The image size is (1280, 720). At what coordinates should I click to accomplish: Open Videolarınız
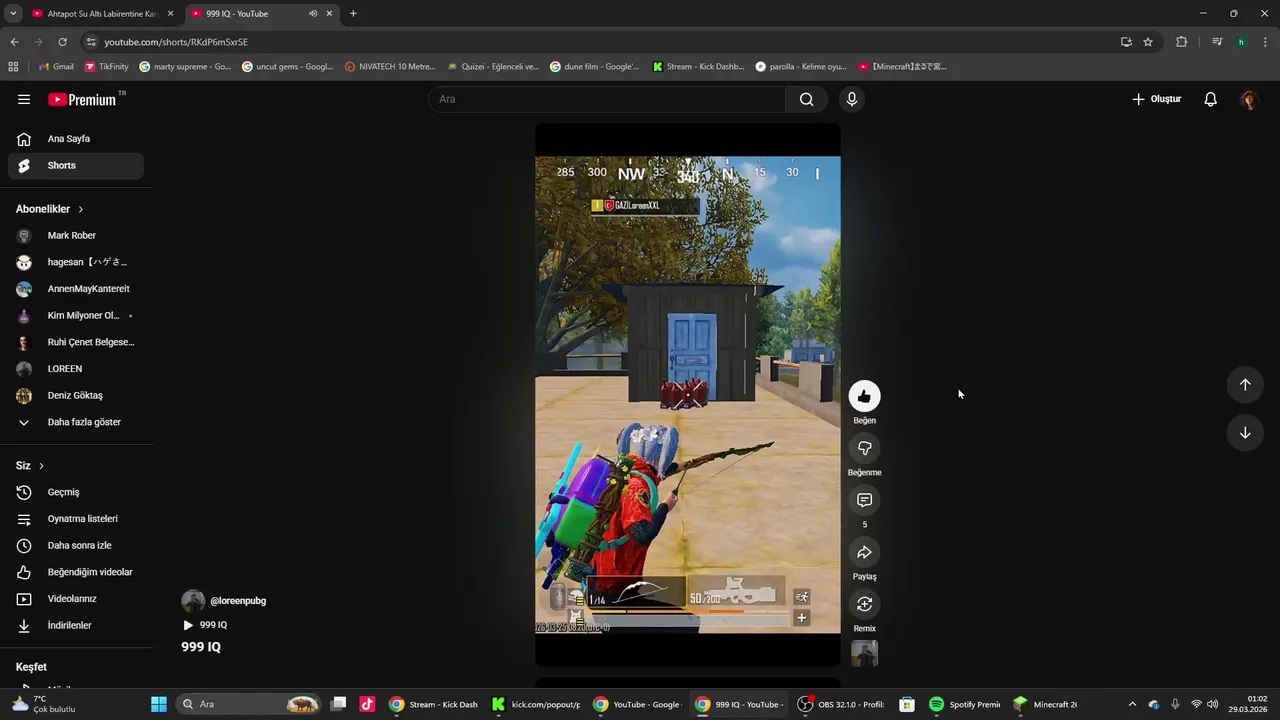coord(76,599)
